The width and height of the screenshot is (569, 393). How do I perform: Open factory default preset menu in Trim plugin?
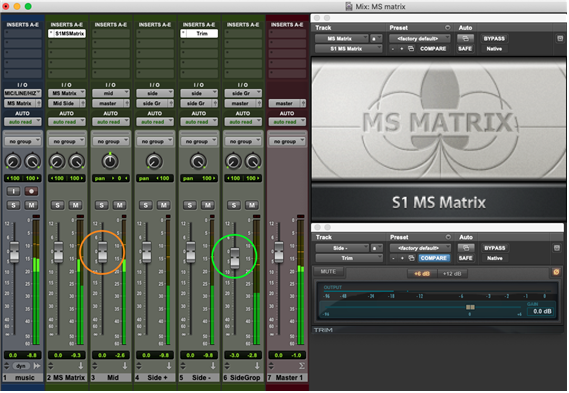pyautogui.click(x=420, y=248)
